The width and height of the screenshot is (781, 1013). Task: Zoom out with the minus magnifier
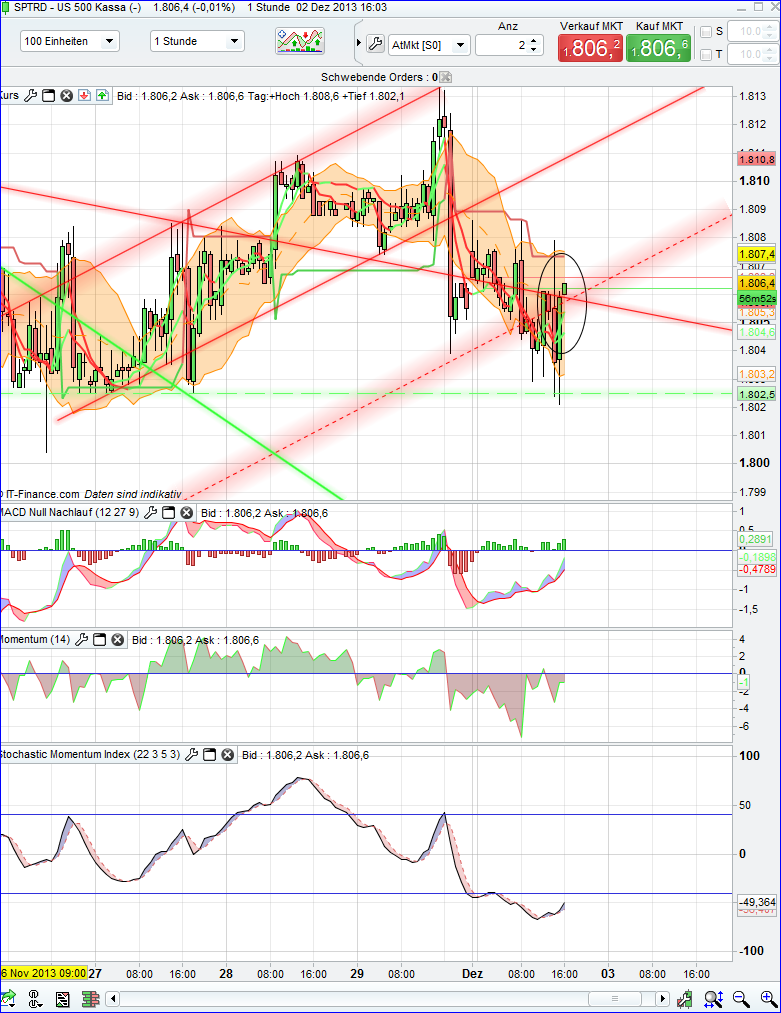click(741, 999)
